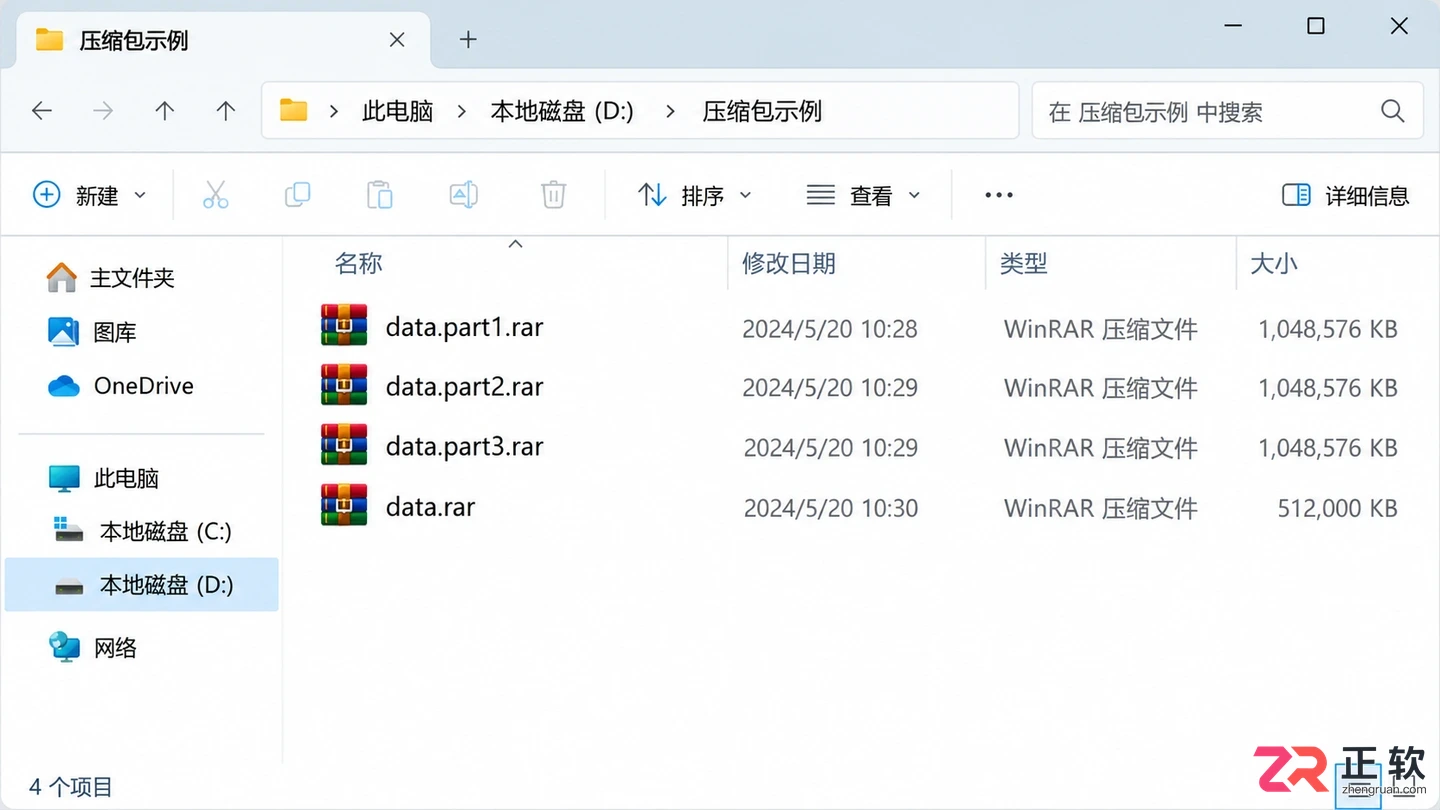Open the 排序 sort dropdown
This screenshot has width=1440, height=810.
tap(695, 195)
